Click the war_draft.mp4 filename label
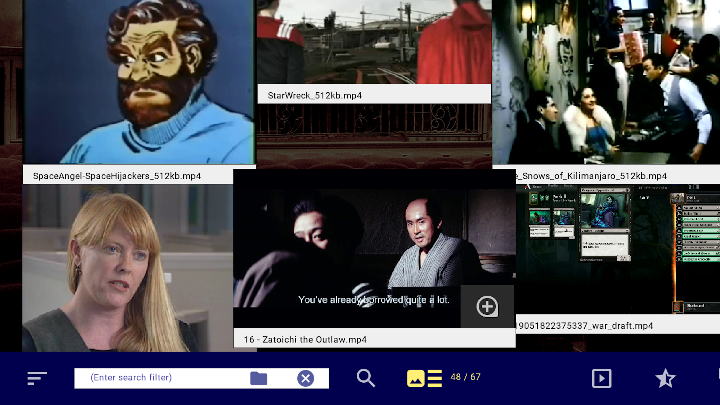The image size is (720, 405). [585, 326]
